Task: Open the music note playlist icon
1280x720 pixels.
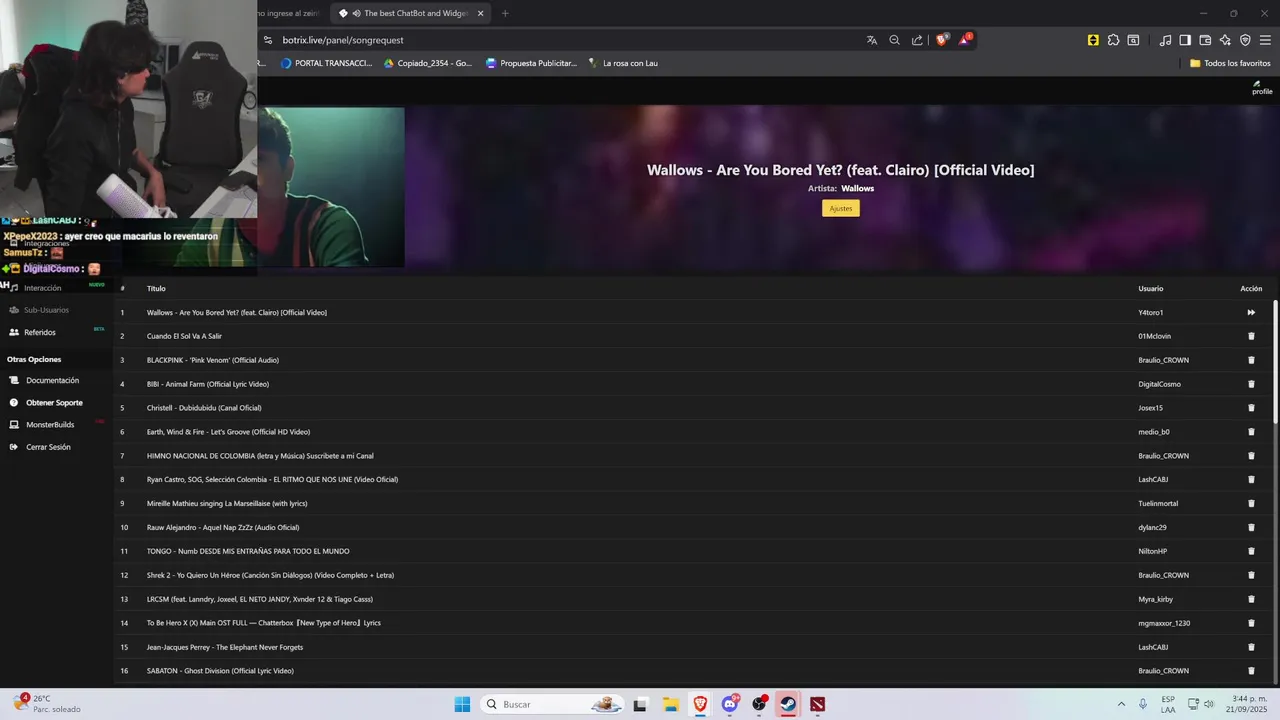Action: point(1165,40)
